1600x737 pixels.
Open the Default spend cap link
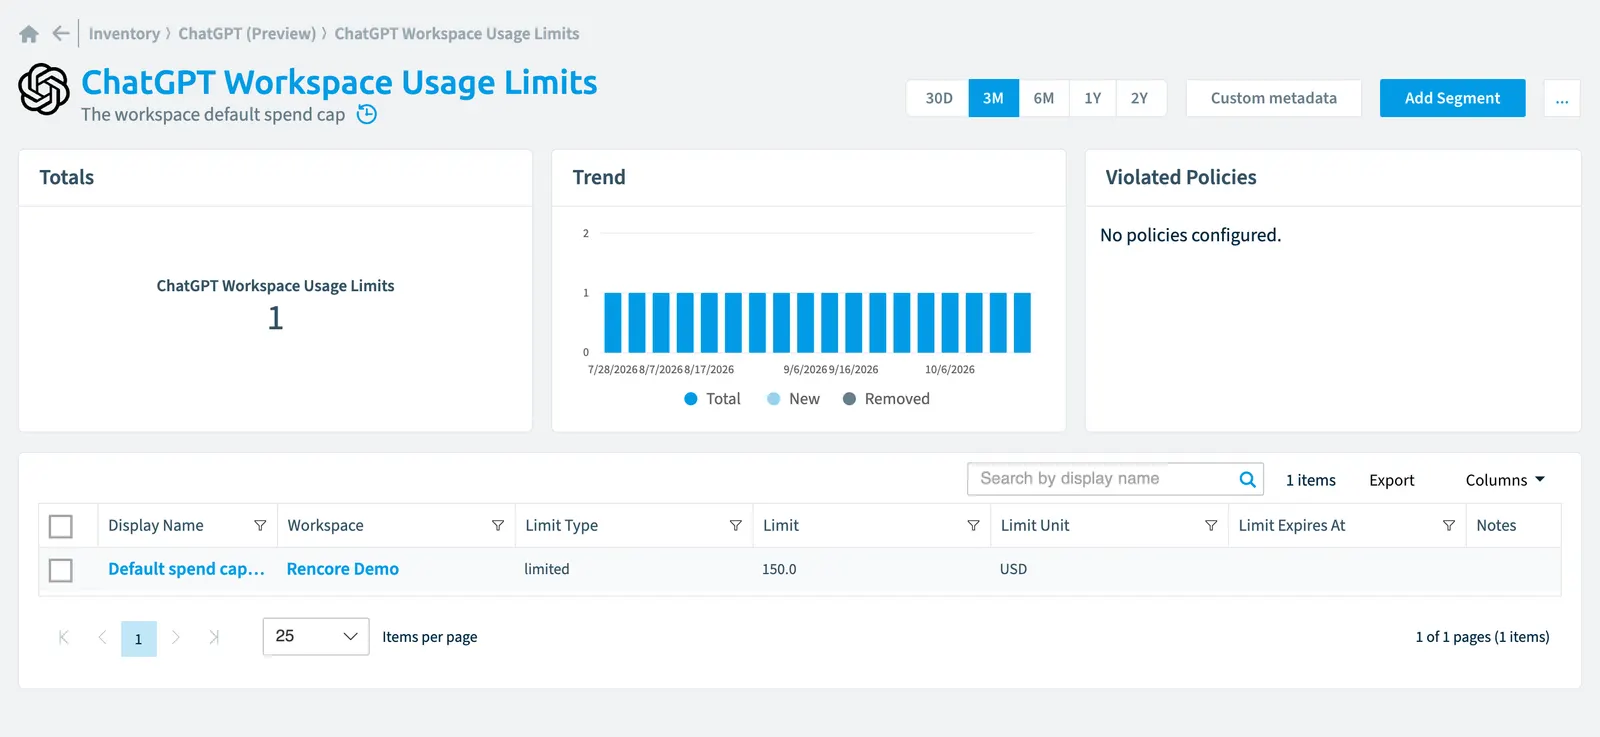186,569
